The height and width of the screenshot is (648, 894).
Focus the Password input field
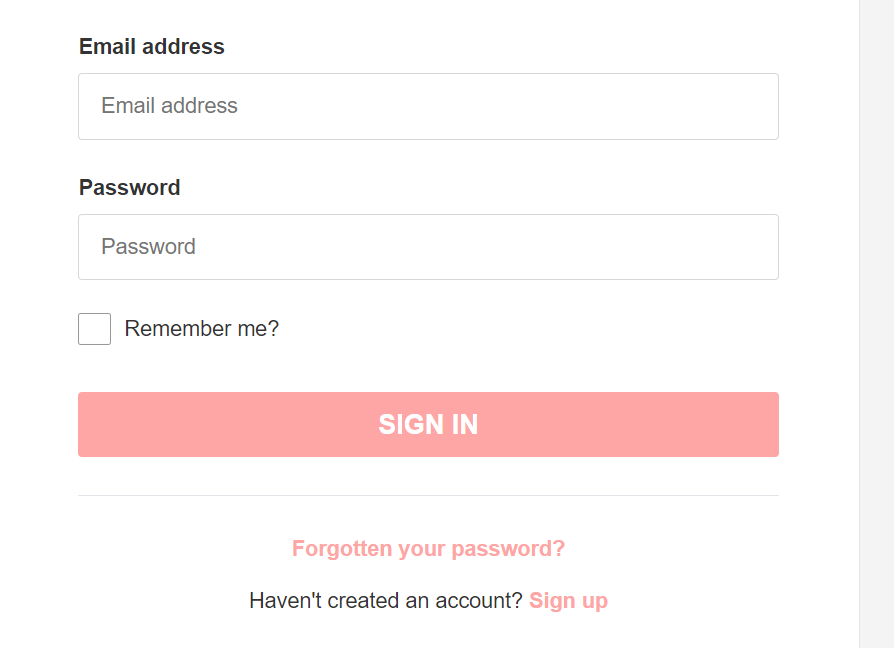(428, 247)
